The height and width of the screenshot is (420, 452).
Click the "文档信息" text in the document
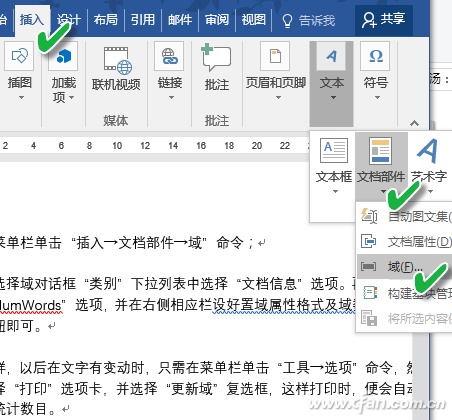(269, 284)
